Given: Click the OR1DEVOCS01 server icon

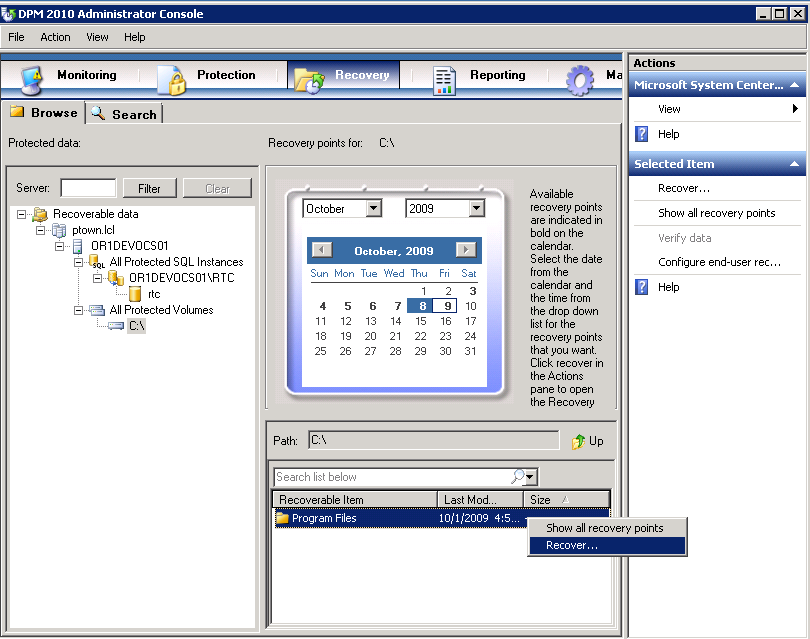Looking at the screenshot, I should point(78,246).
